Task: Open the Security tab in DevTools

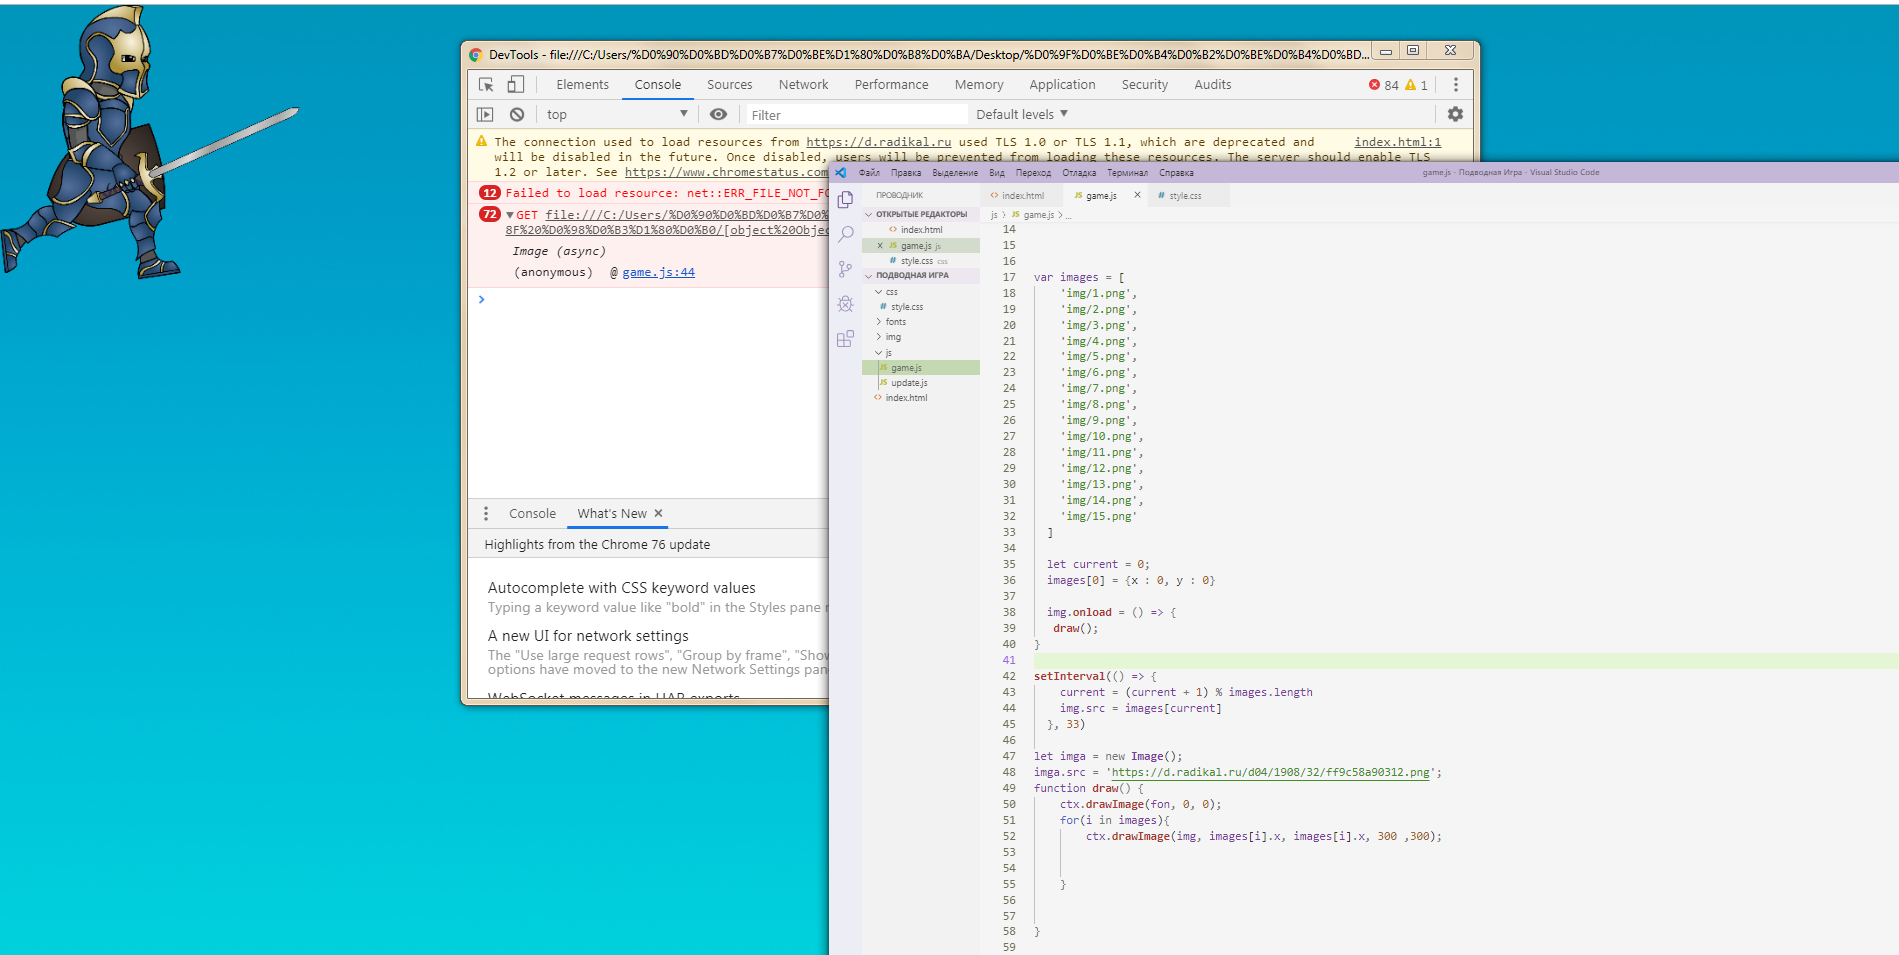Action: (1144, 85)
